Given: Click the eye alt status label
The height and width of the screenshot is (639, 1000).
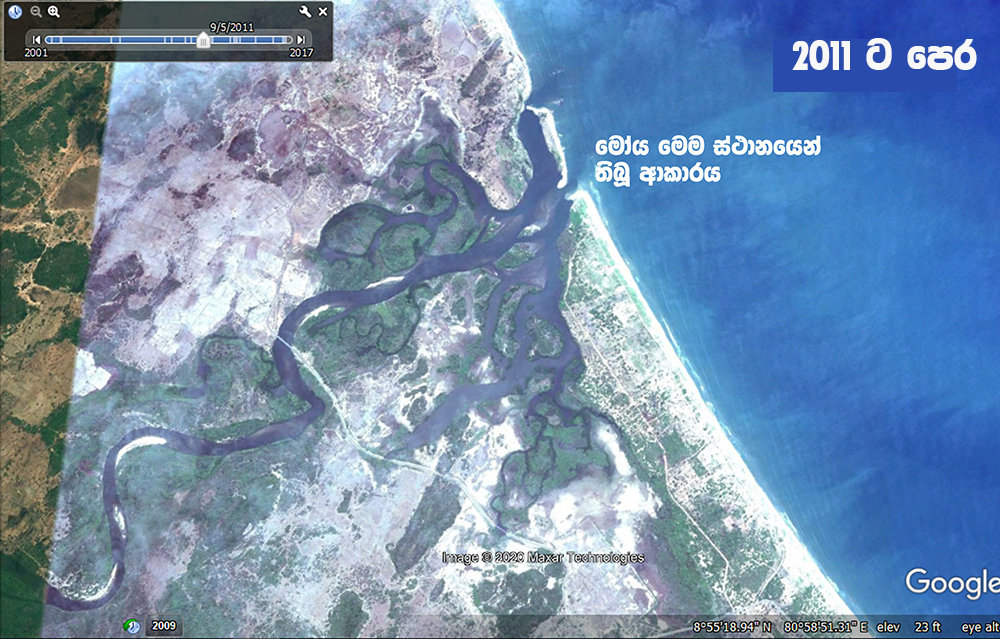Looking at the screenshot, I should (x=979, y=627).
